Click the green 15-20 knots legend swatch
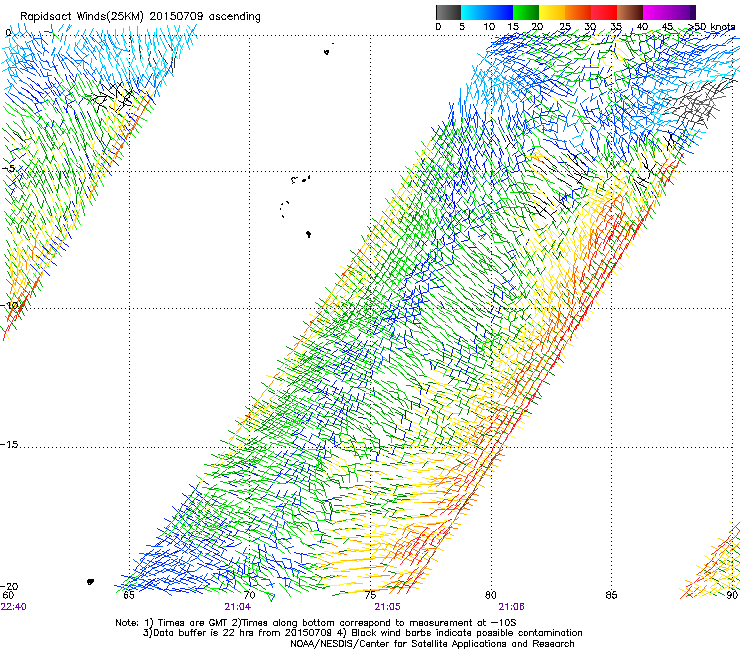This screenshot has width=740, height=650. [526, 12]
